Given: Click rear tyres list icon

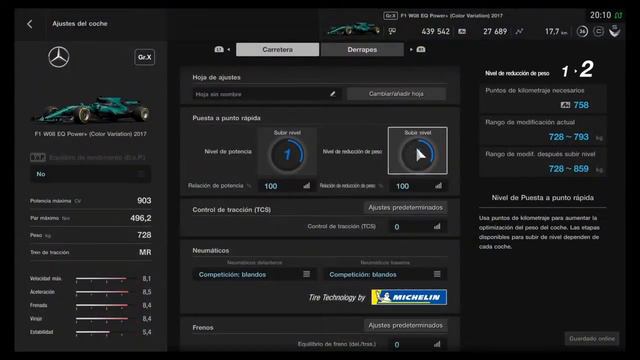Looking at the screenshot, I should pyautogui.click(x=437, y=274).
